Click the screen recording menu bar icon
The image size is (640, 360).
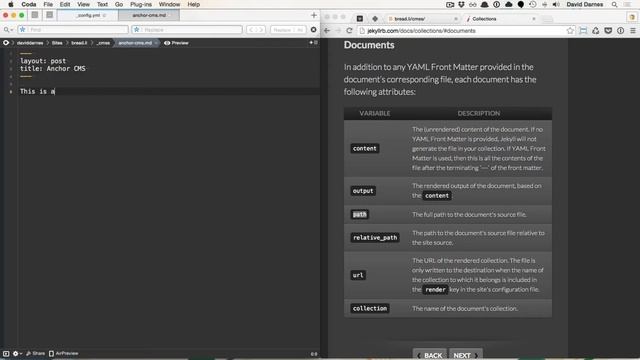[450, 4]
